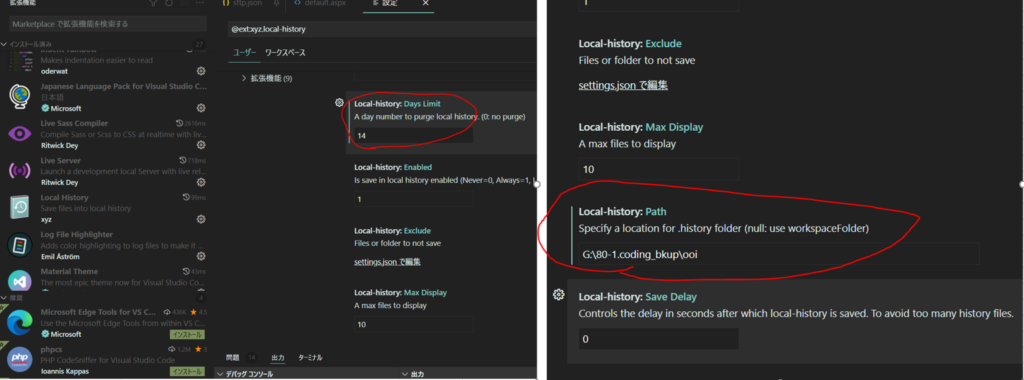
Task: Click the 27 installed extensions count badge
Action: 199,44
